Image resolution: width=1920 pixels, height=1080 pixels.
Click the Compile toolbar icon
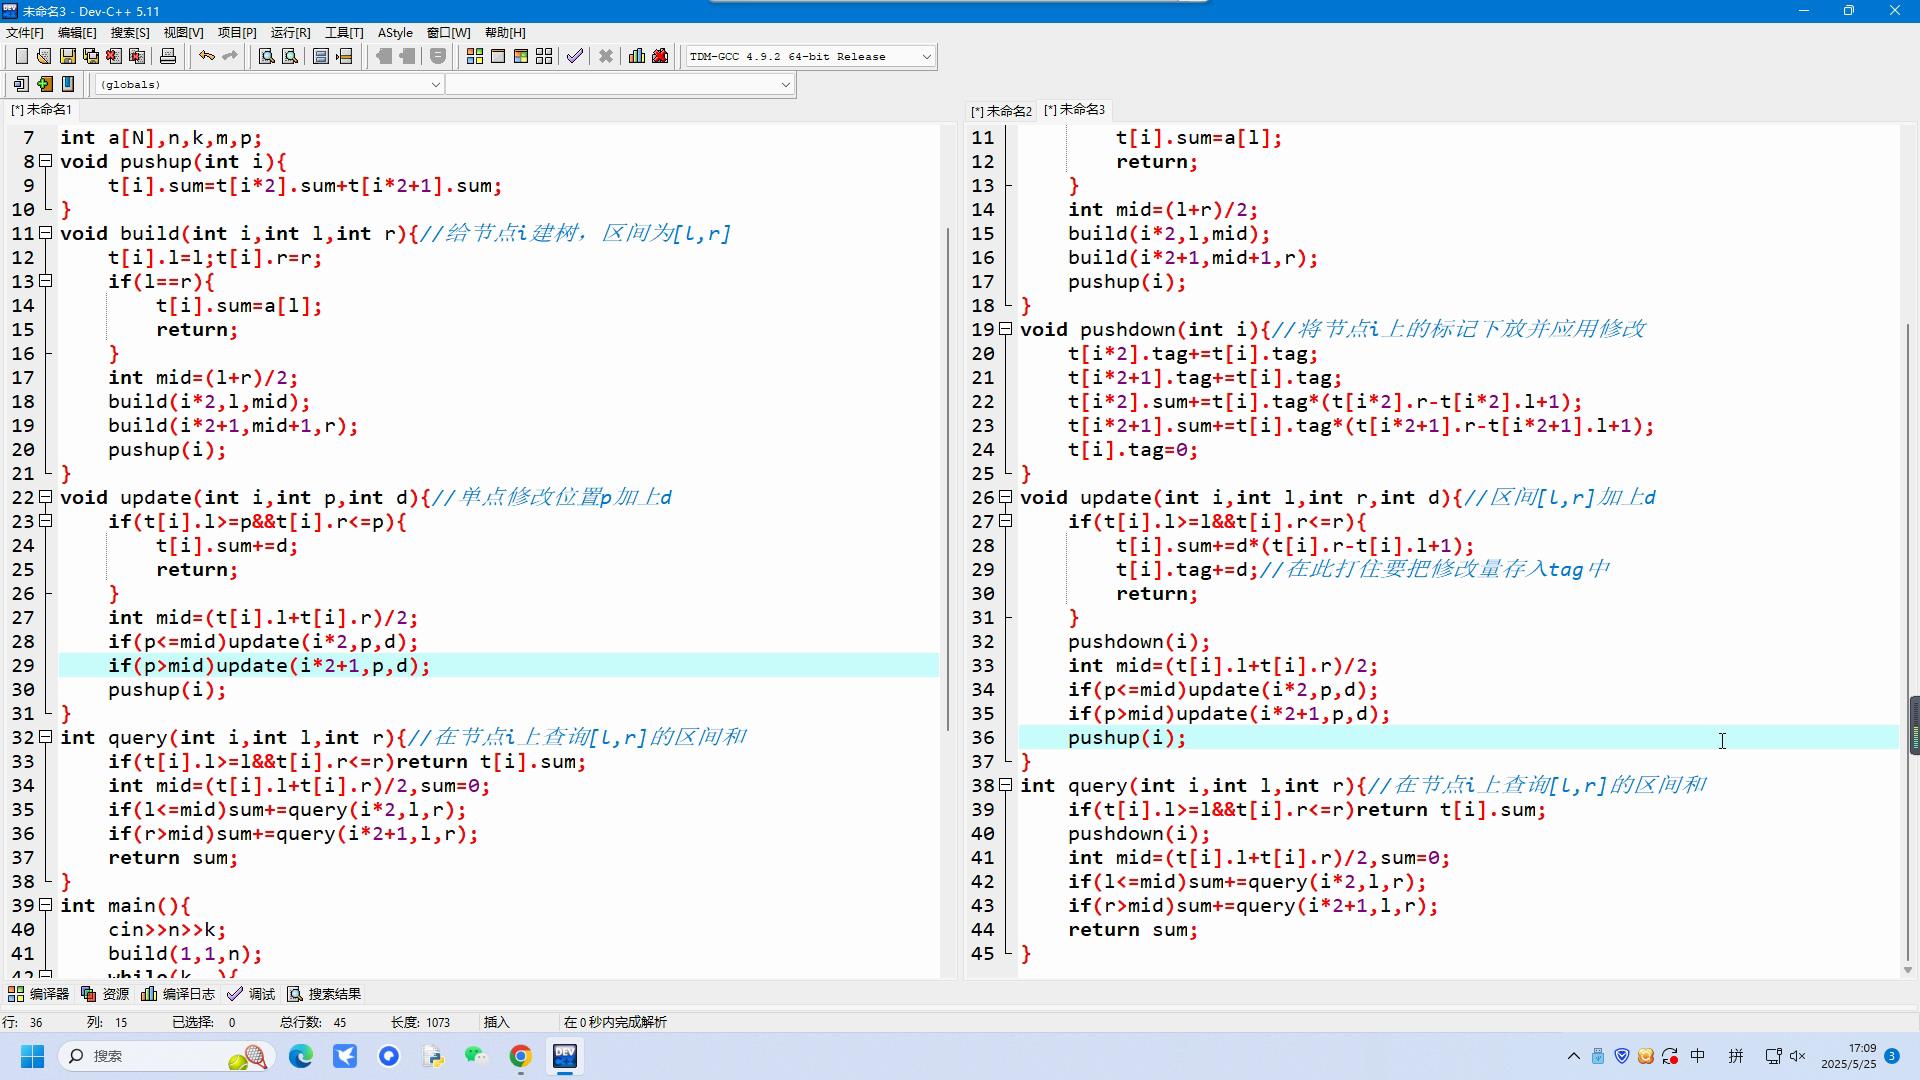[475, 57]
